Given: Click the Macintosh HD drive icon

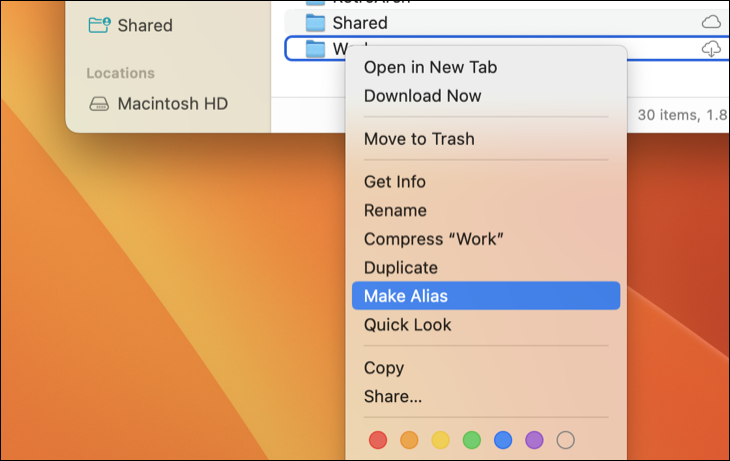Looking at the screenshot, I should (x=99, y=103).
